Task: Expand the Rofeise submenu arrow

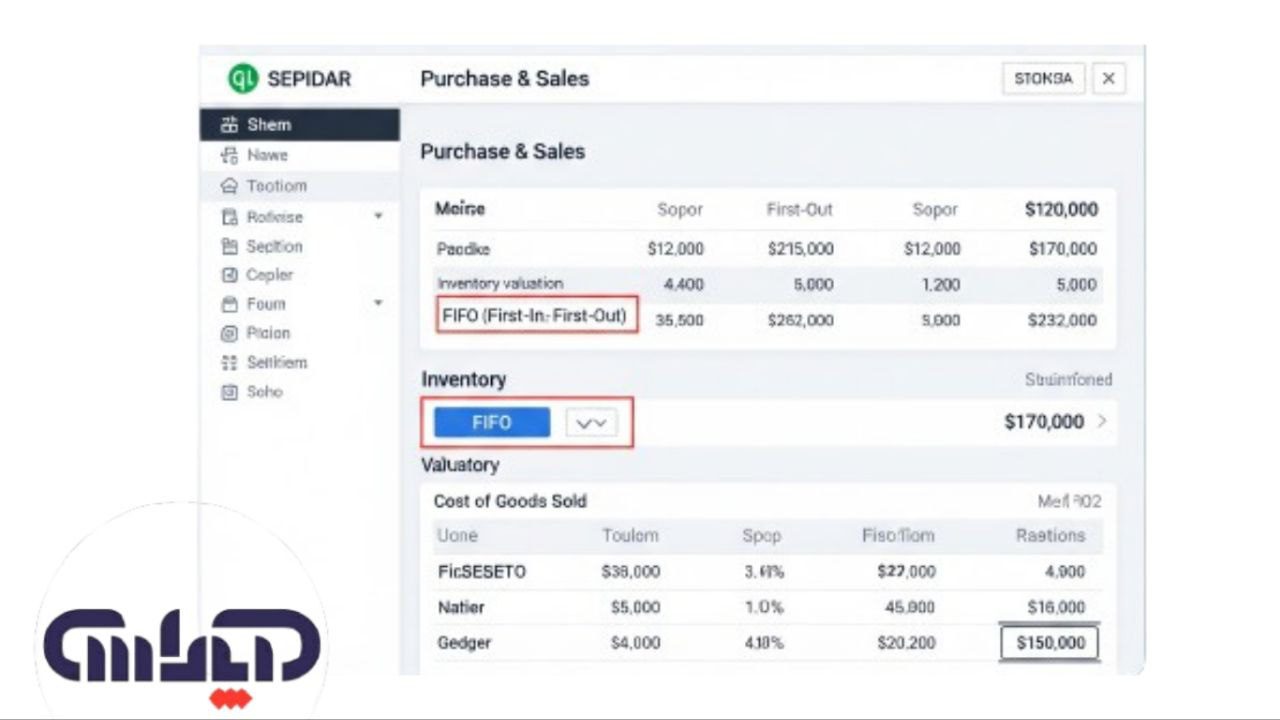Action: point(378,216)
